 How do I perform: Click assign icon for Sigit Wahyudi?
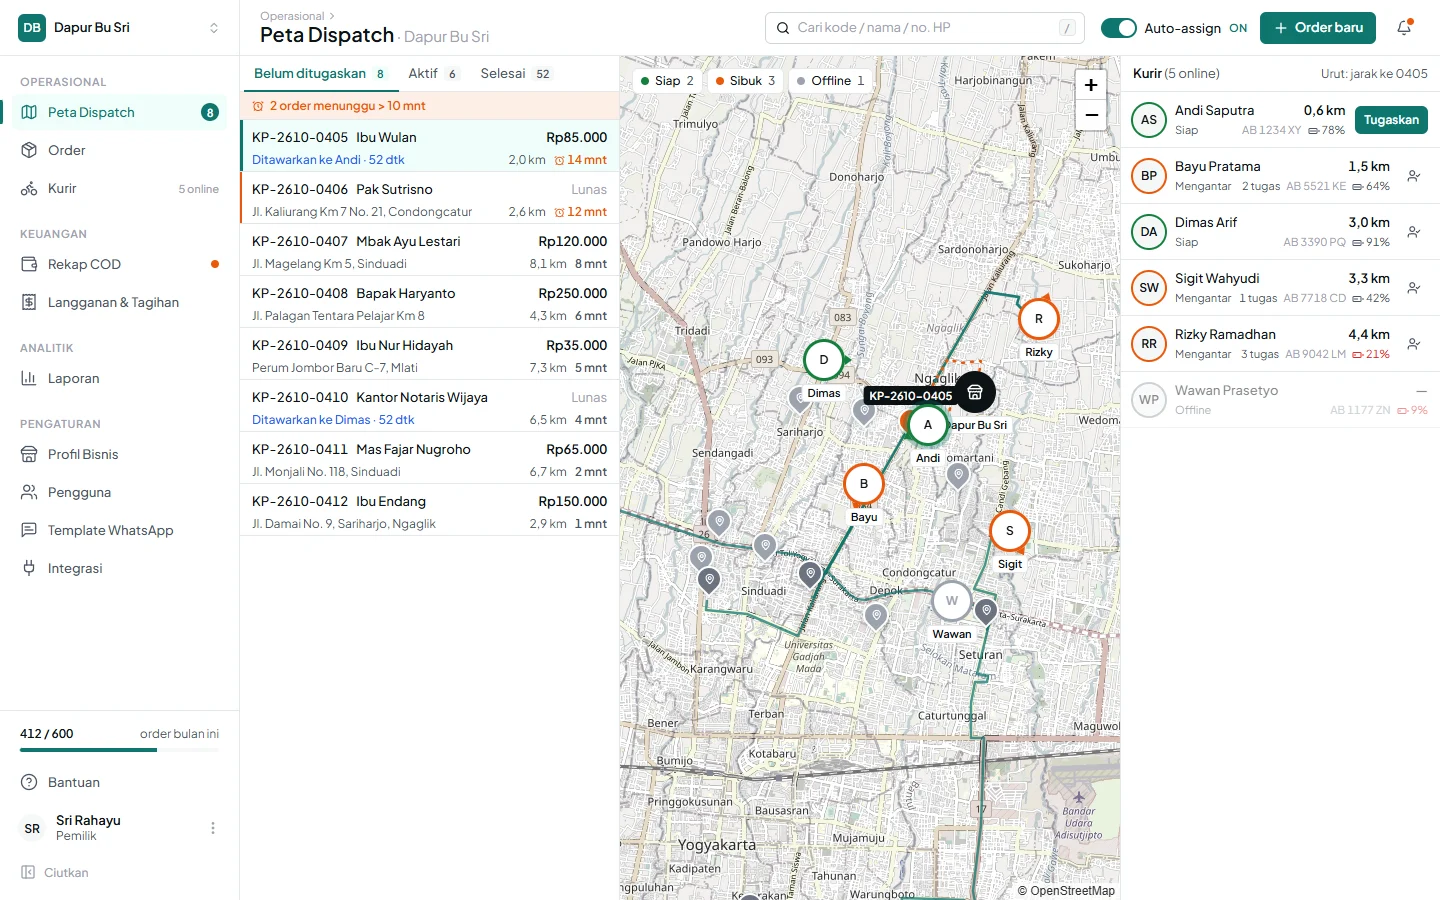[x=1413, y=288]
